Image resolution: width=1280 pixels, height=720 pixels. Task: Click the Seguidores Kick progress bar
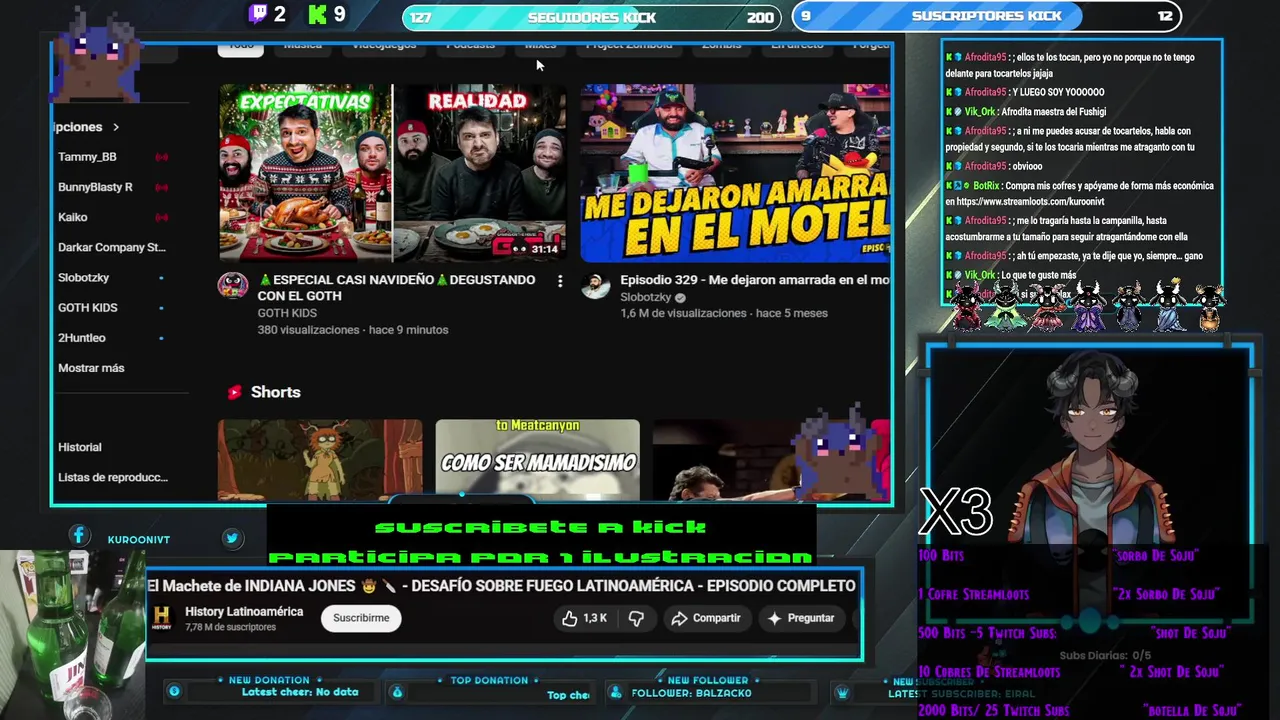tap(592, 17)
